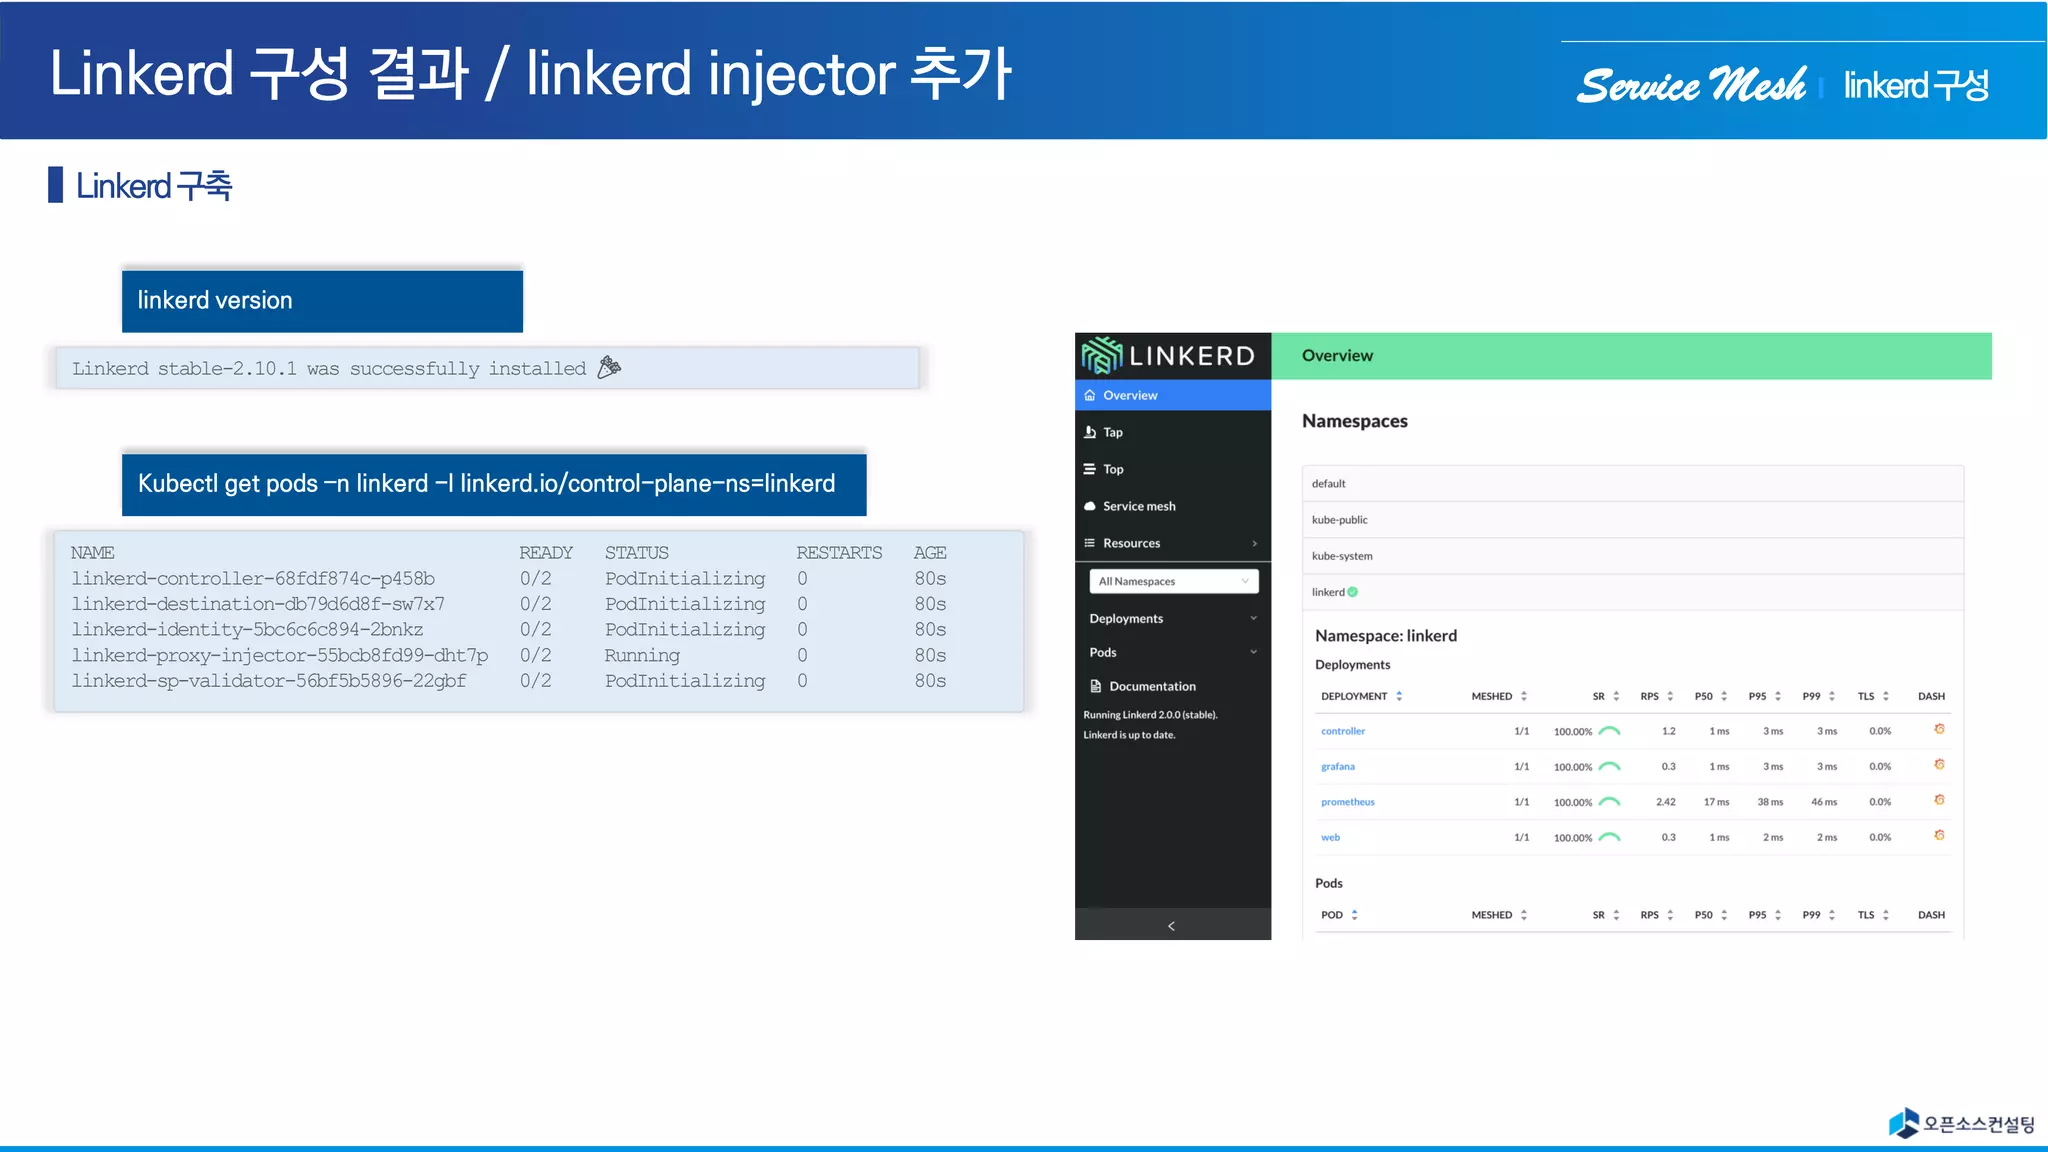The width and height of the screenshot is (2048, 1152).
Task: Open Grafana dashboard icon for controller row
Action: point(1939,729)
